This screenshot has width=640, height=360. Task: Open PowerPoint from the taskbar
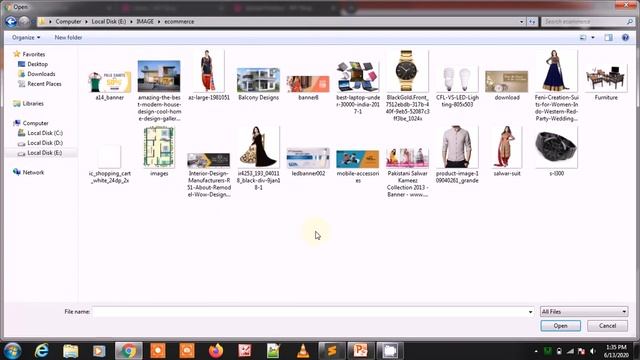(361, 351)
